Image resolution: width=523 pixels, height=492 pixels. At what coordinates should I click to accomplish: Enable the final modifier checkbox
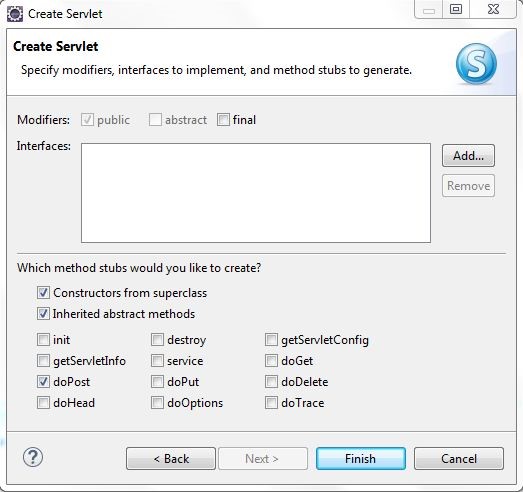click(x=223, y=120)
